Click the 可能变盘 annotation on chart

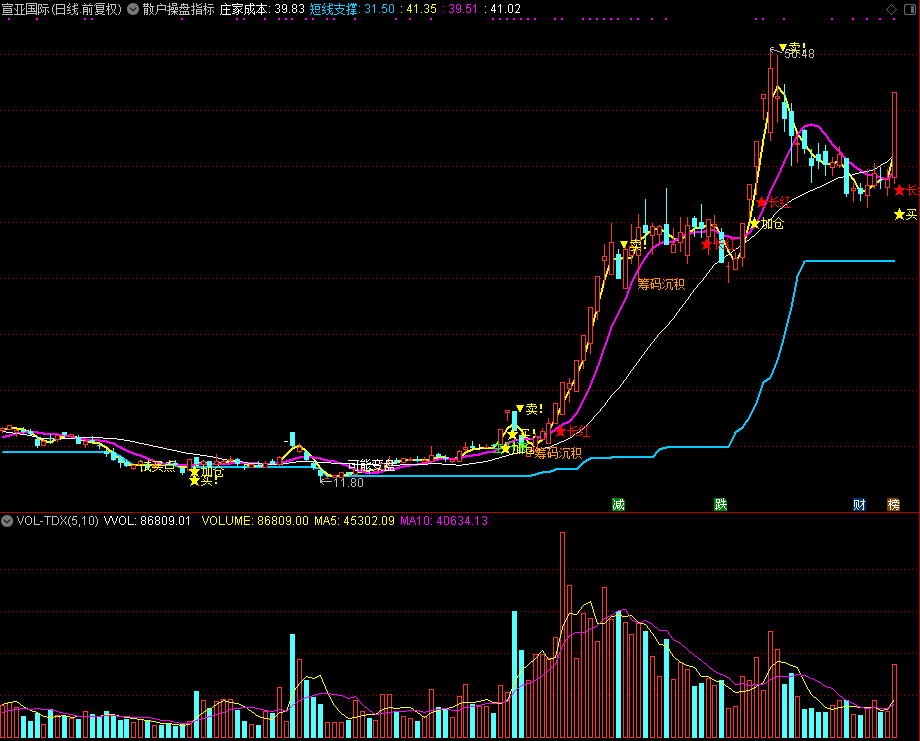pyautogui.click(x=371, y=466)
